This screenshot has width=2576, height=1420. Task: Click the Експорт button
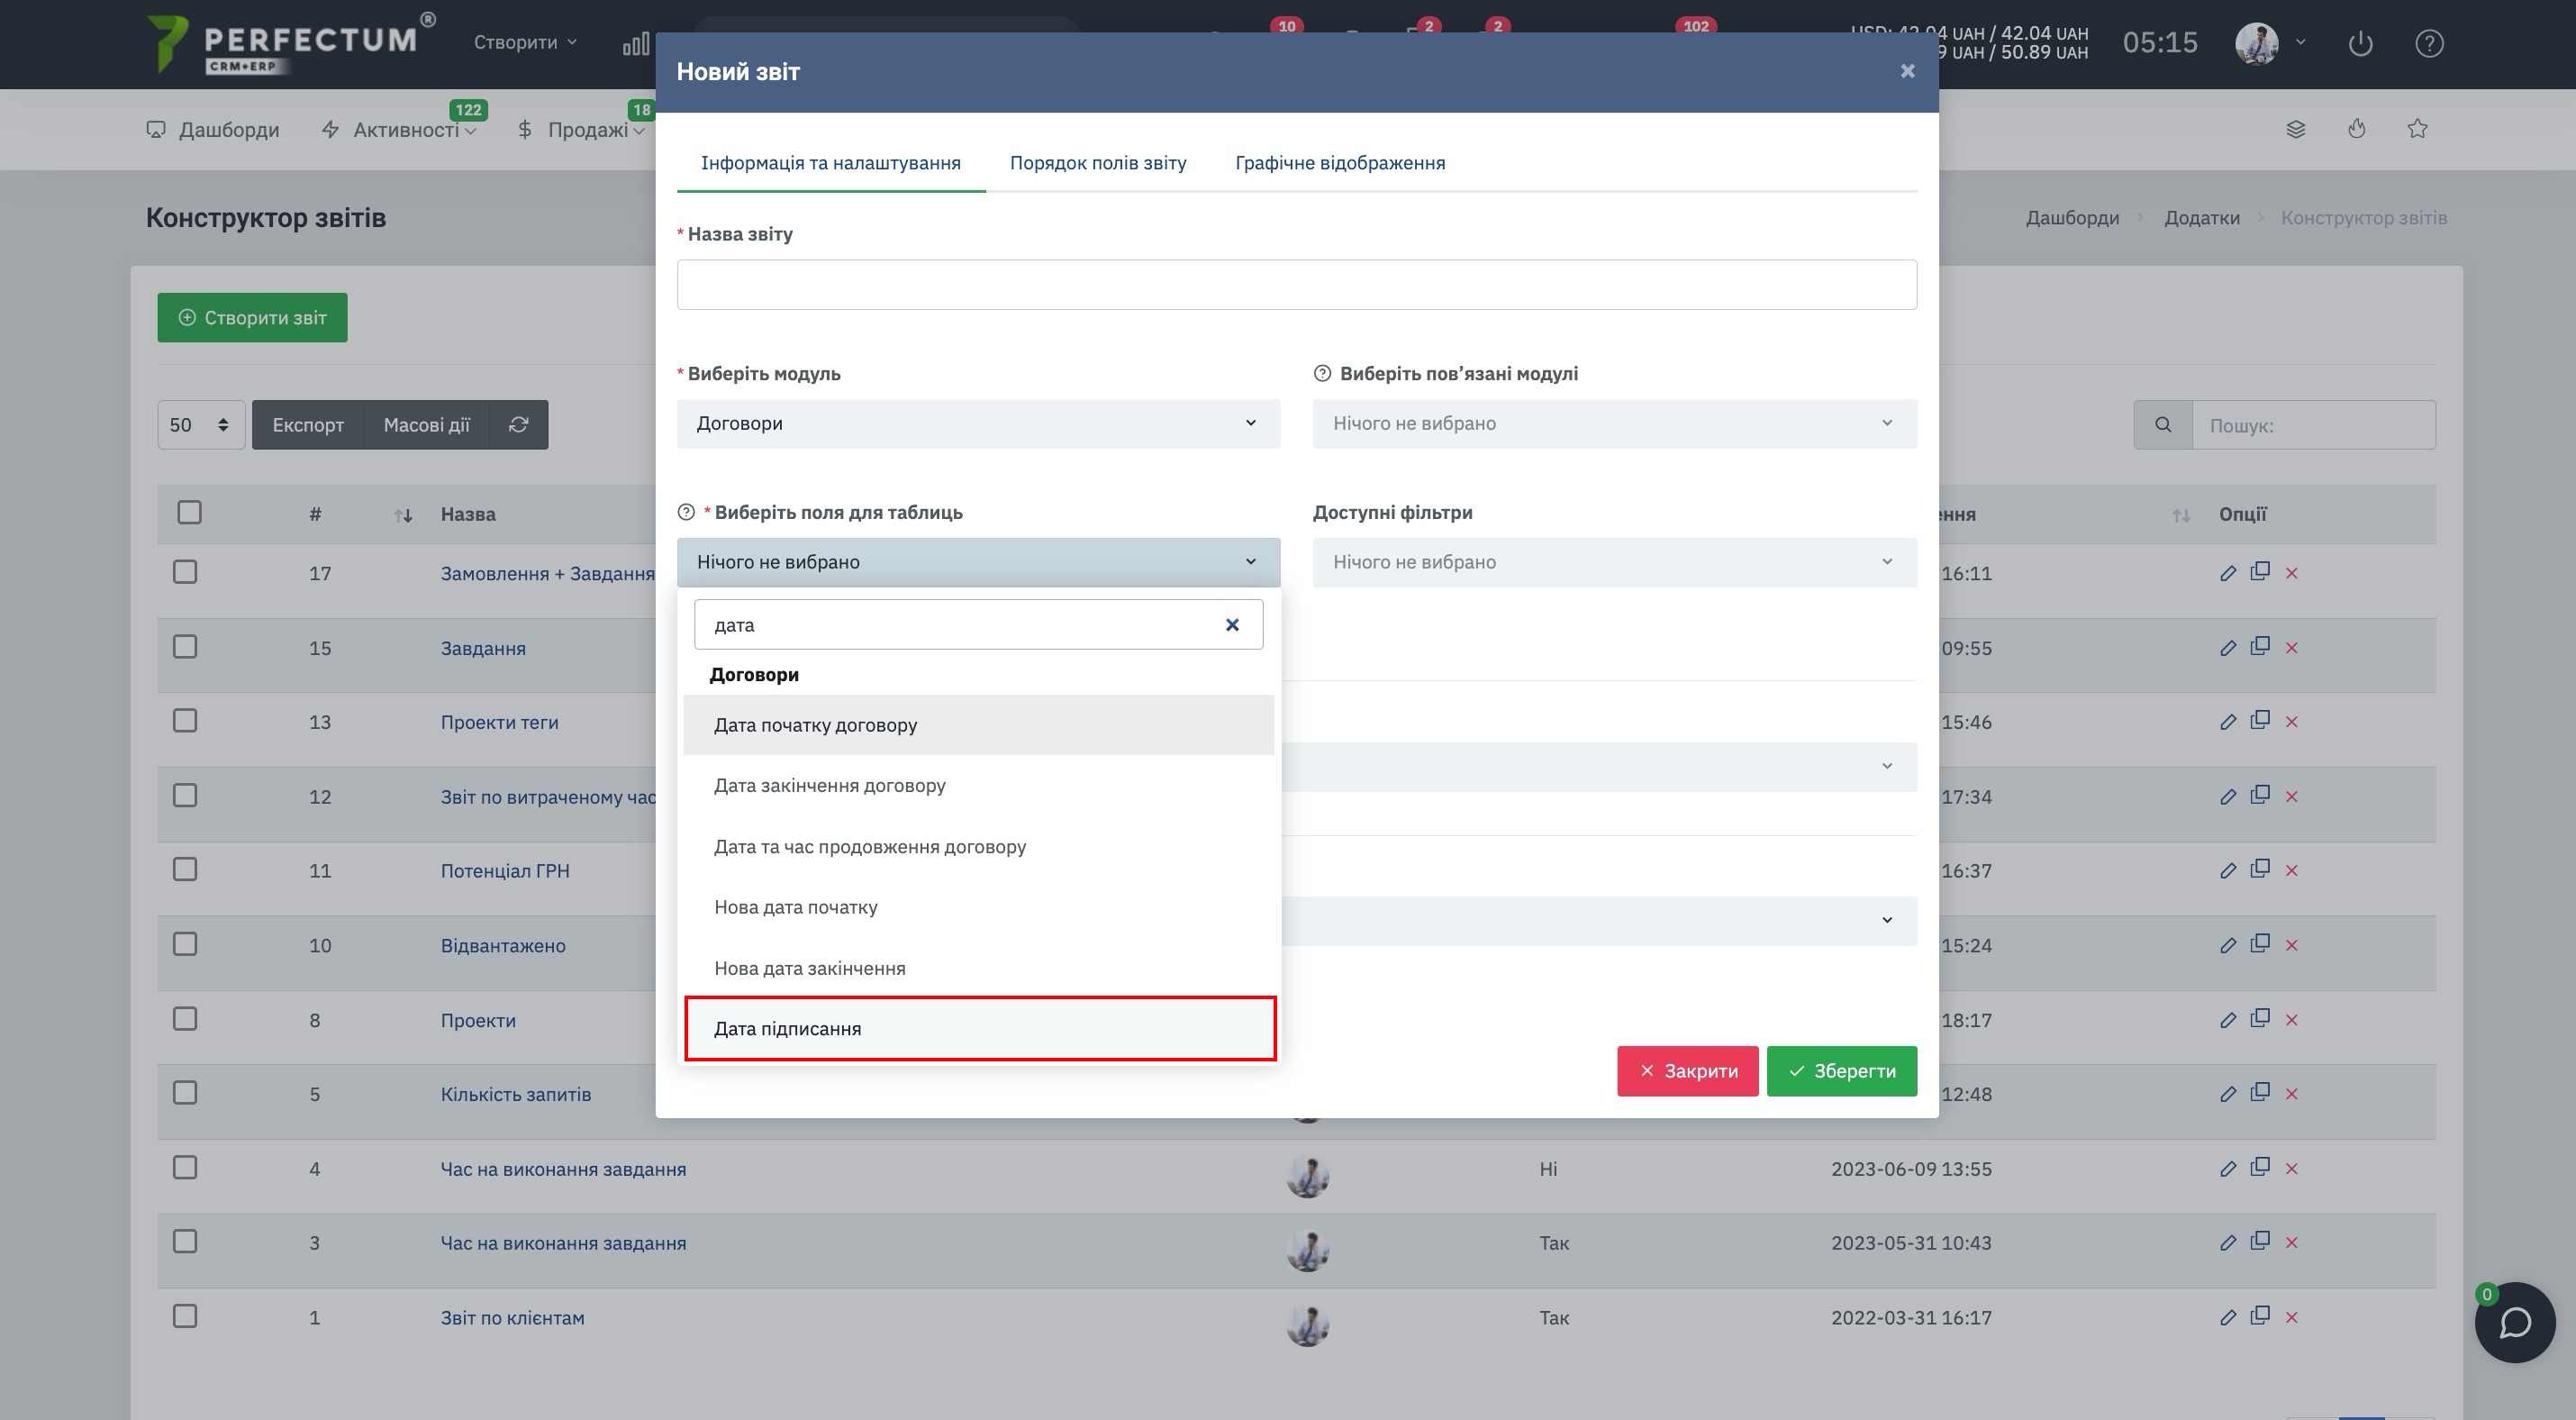pyautogui.click(x=308, y=425)
